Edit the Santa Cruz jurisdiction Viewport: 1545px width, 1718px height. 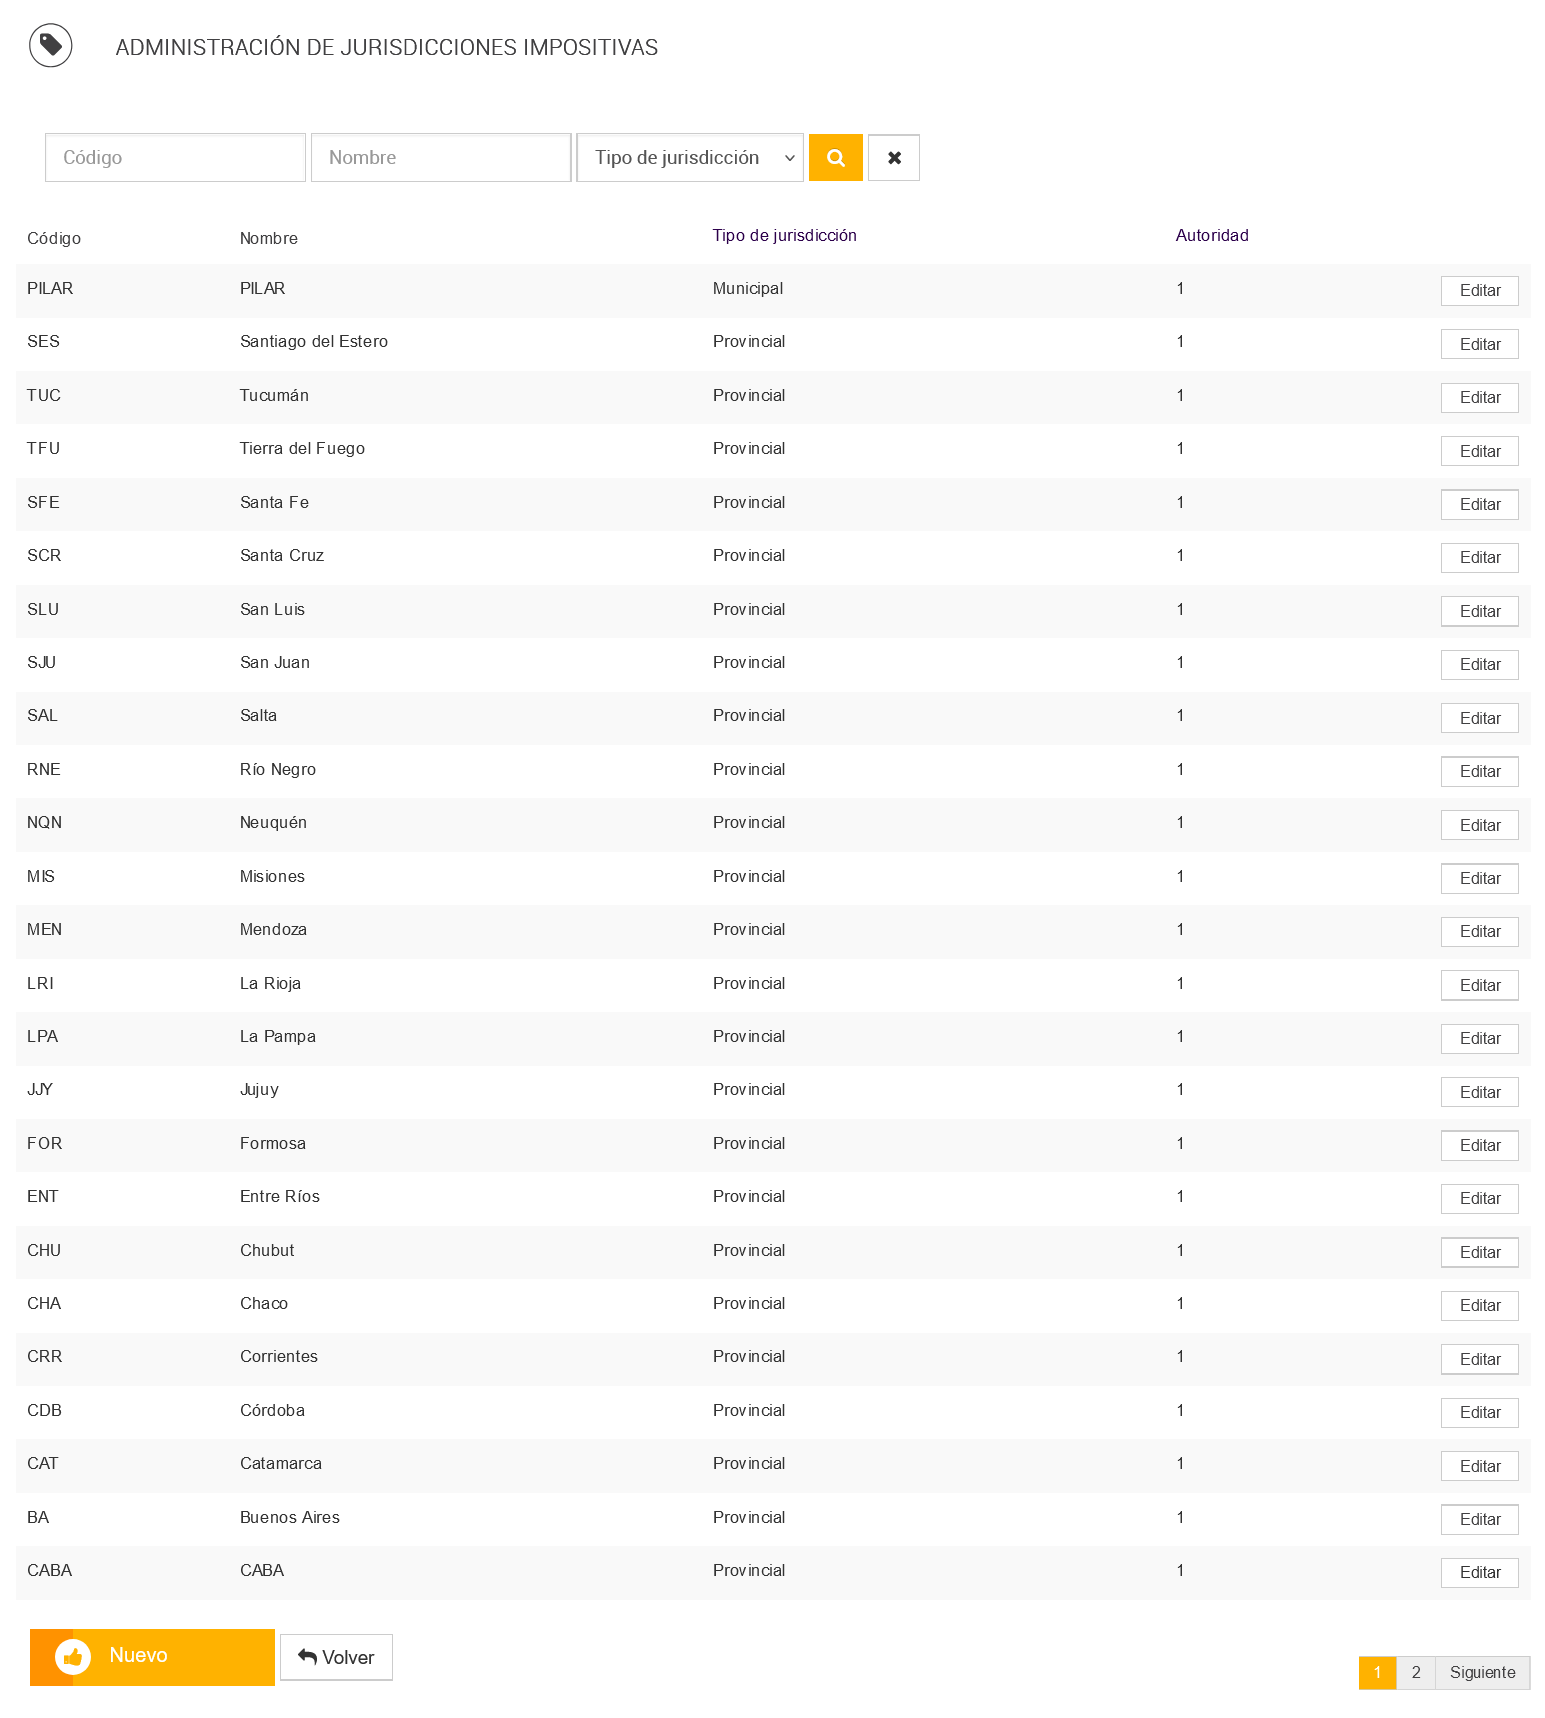pos(1479,558)
